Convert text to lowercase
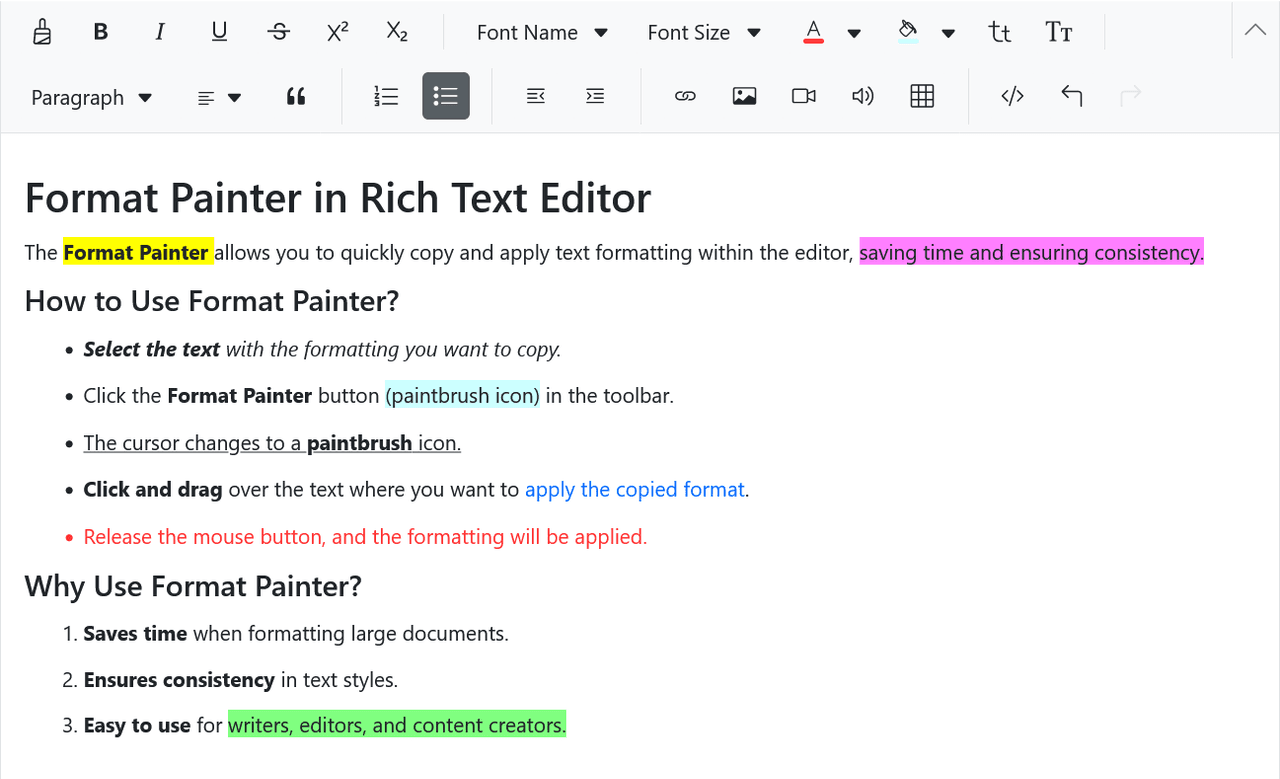This screenshot has width=1280, height=779. [x=999, y=32]
